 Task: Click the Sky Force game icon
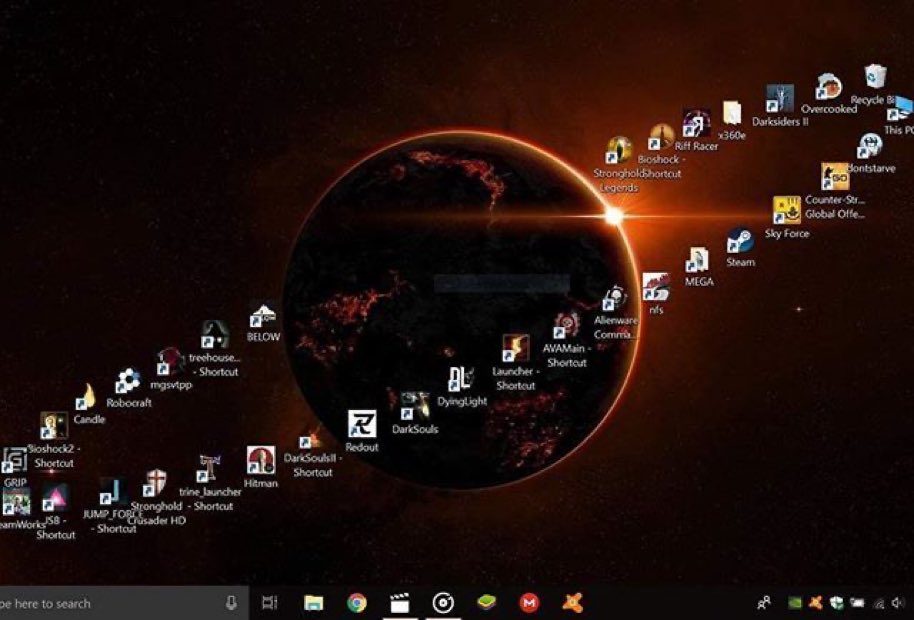[x=786, y=210]
